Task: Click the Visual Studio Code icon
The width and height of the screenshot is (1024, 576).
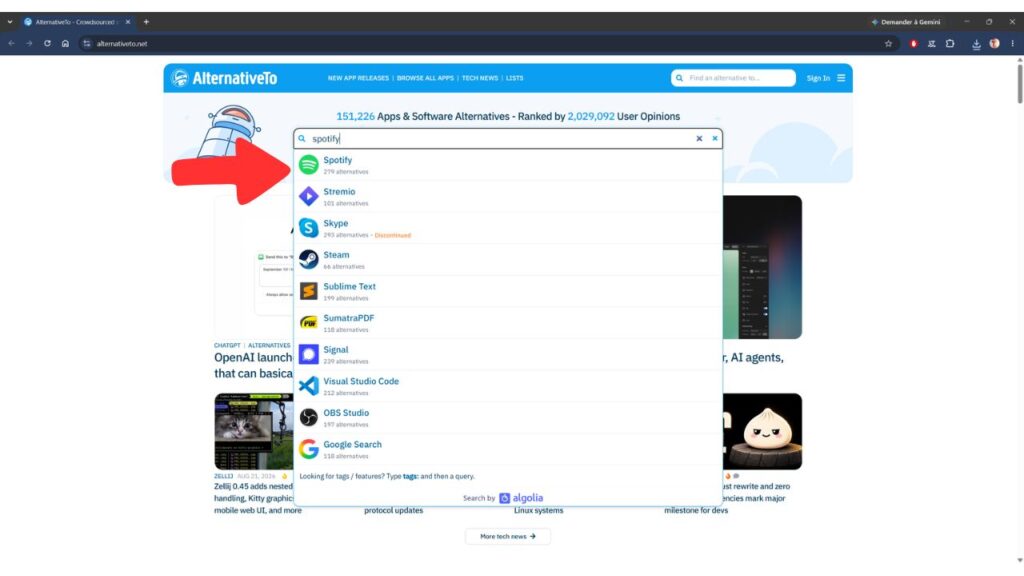Action: click(308, 386)
